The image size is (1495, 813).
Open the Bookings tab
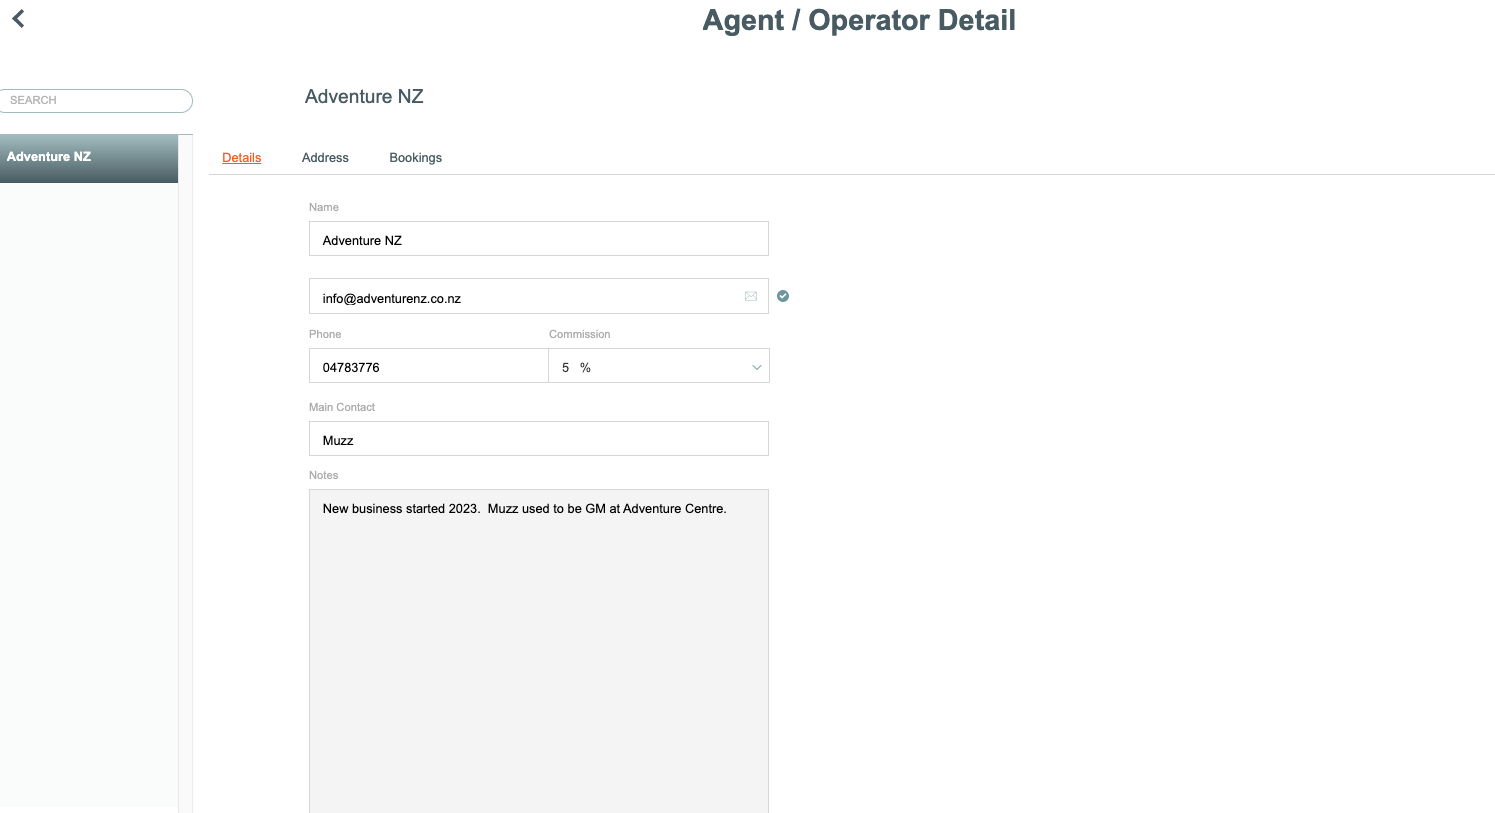click(416, 158)
